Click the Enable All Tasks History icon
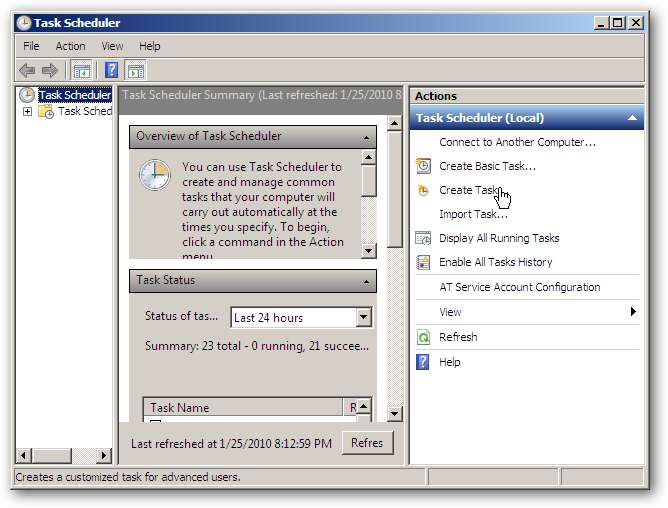 pos(423,262)
